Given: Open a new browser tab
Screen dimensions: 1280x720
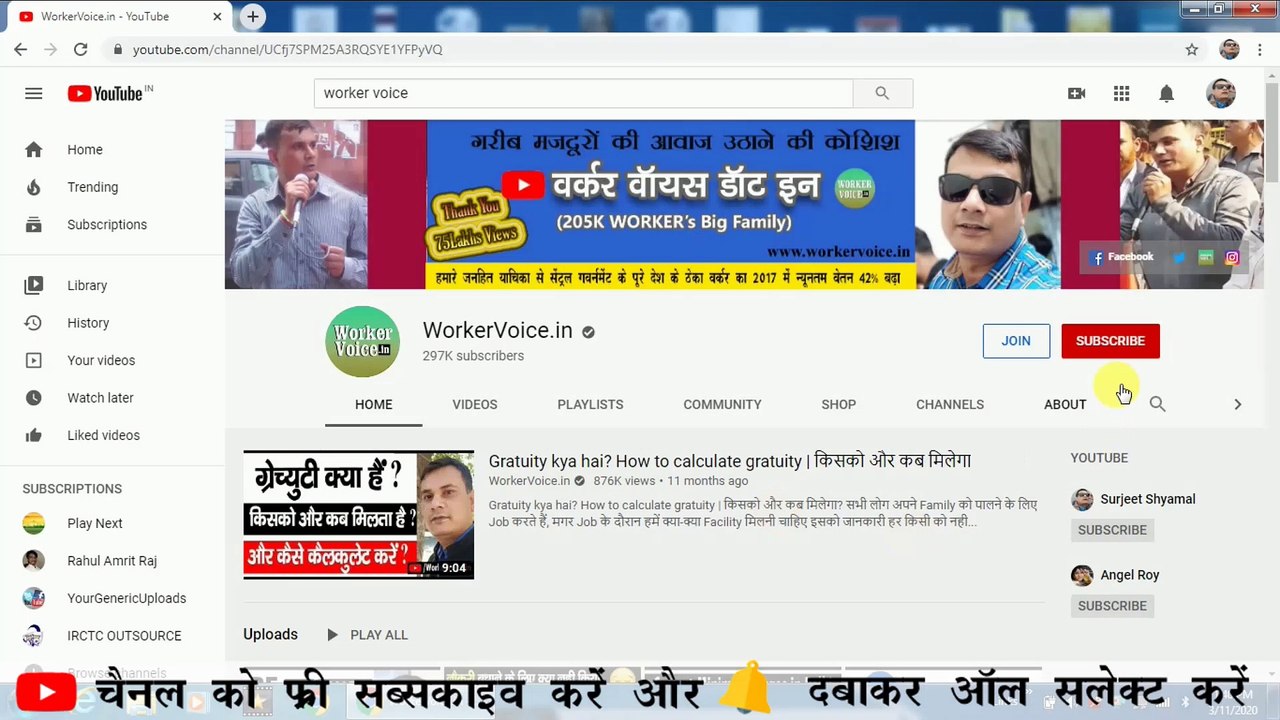Looking at the screenshot, I should 253,17.
